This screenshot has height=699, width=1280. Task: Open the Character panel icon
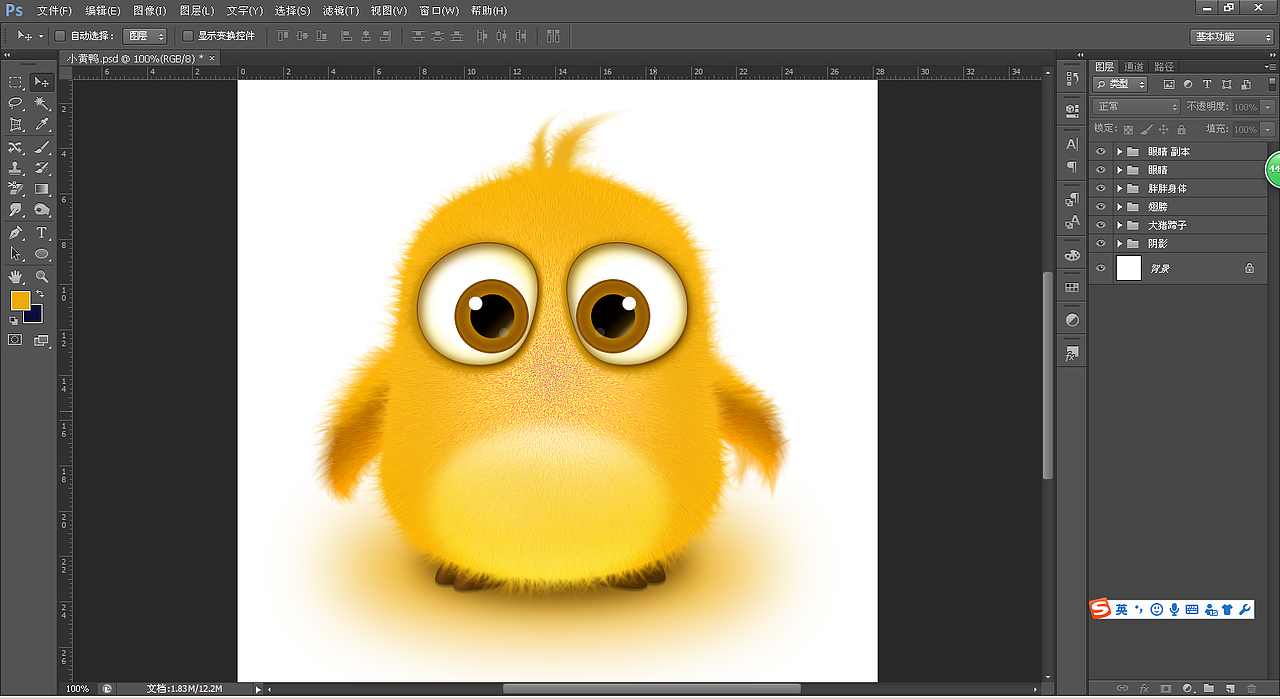(x=1072, y=145)
